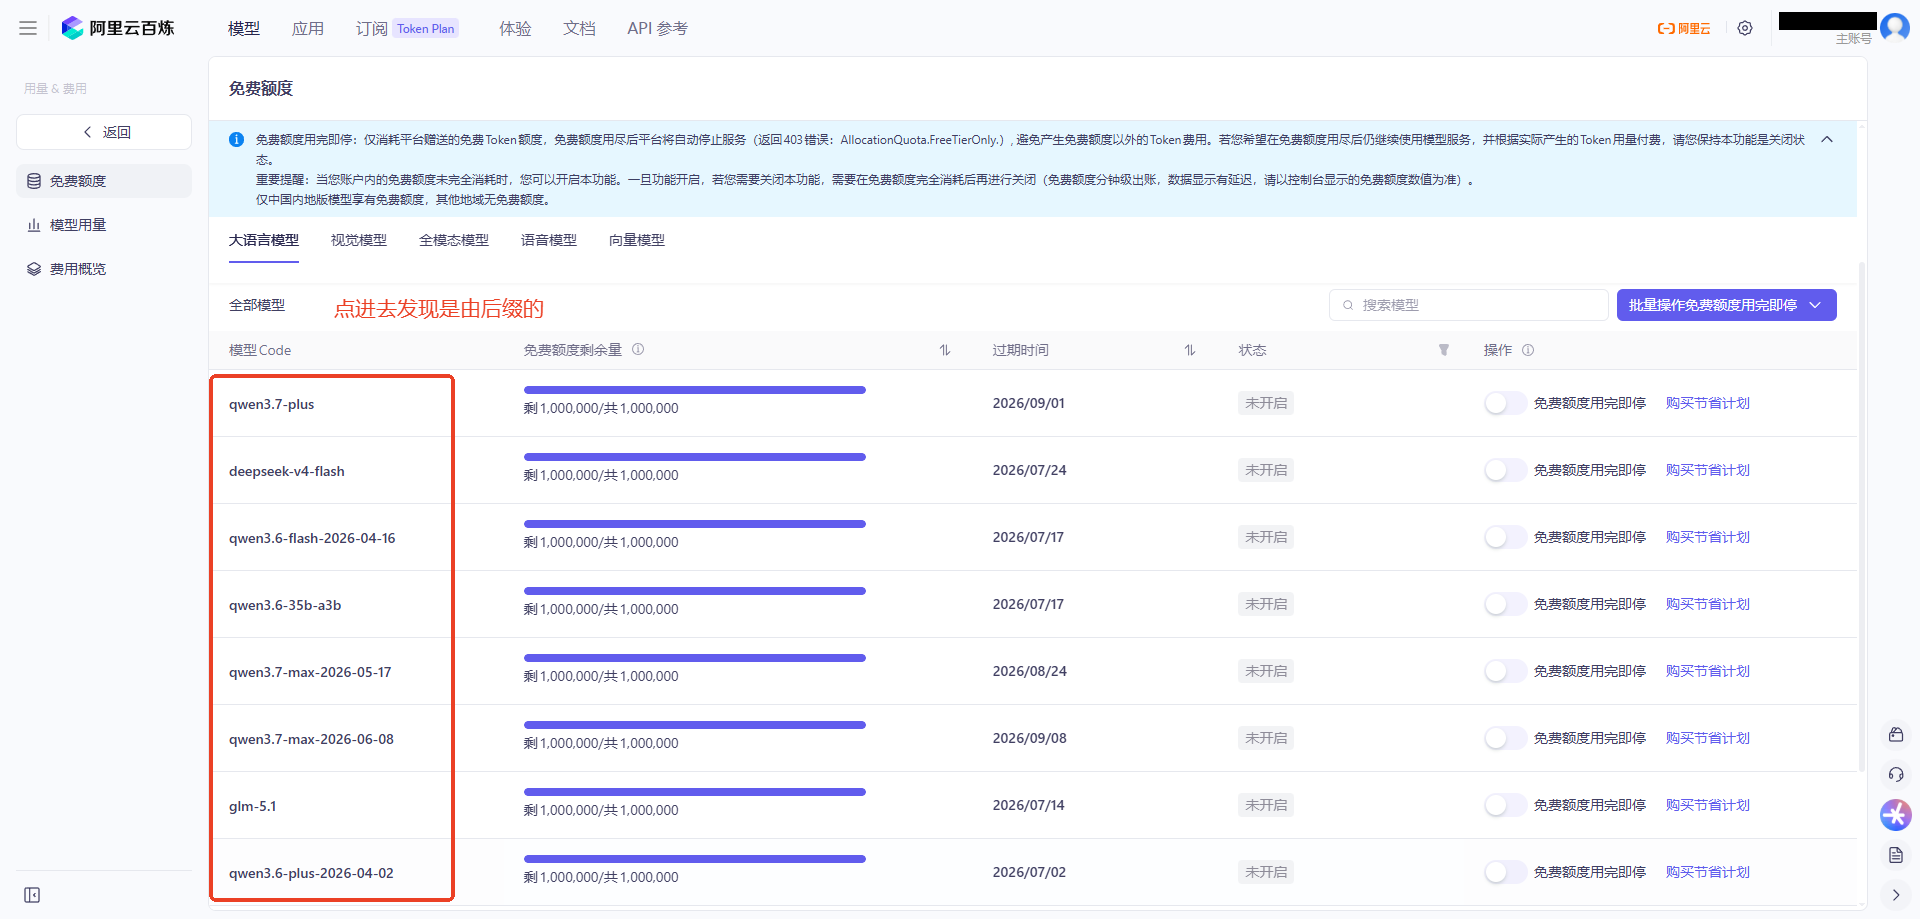Click 购买节省计划 for qwen3.7-max-2026-06-08

[1708, 738]
